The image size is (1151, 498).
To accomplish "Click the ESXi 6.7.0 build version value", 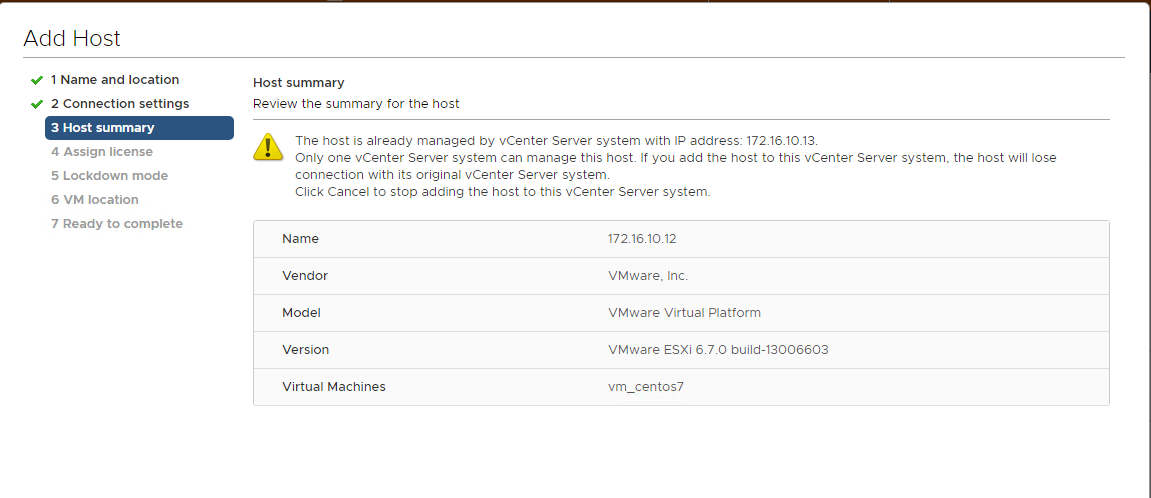I will tap(718, 350).
